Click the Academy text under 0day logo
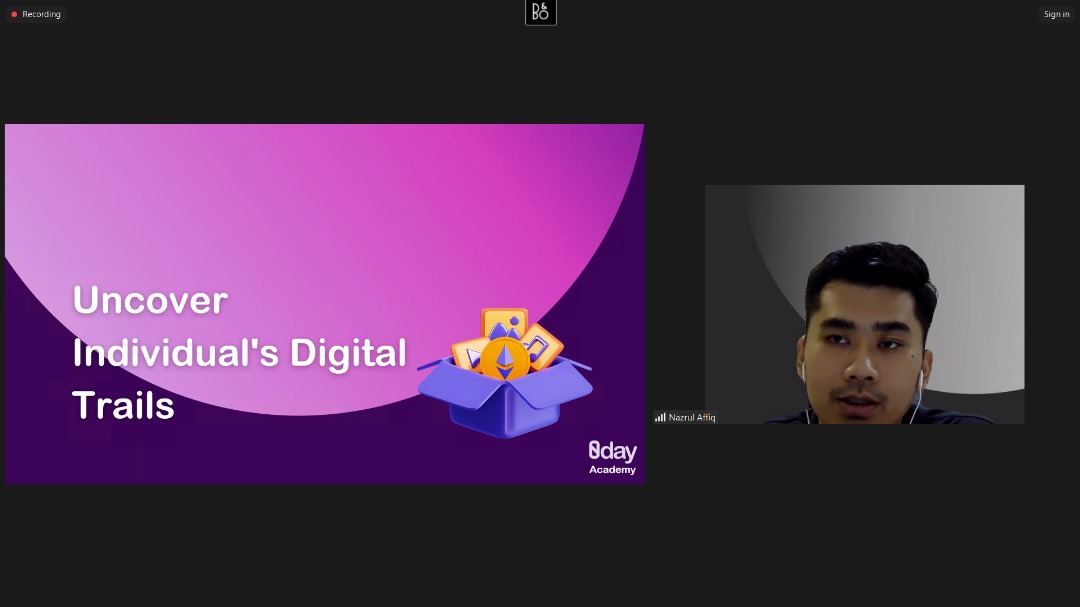The width and height of the screenshot is (1080, 607). tap(612, 470)
